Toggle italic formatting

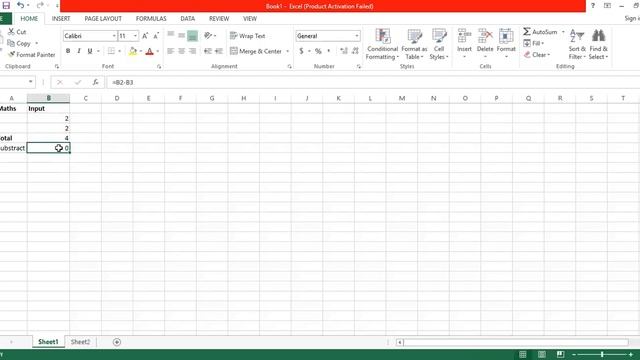[79, 51]
